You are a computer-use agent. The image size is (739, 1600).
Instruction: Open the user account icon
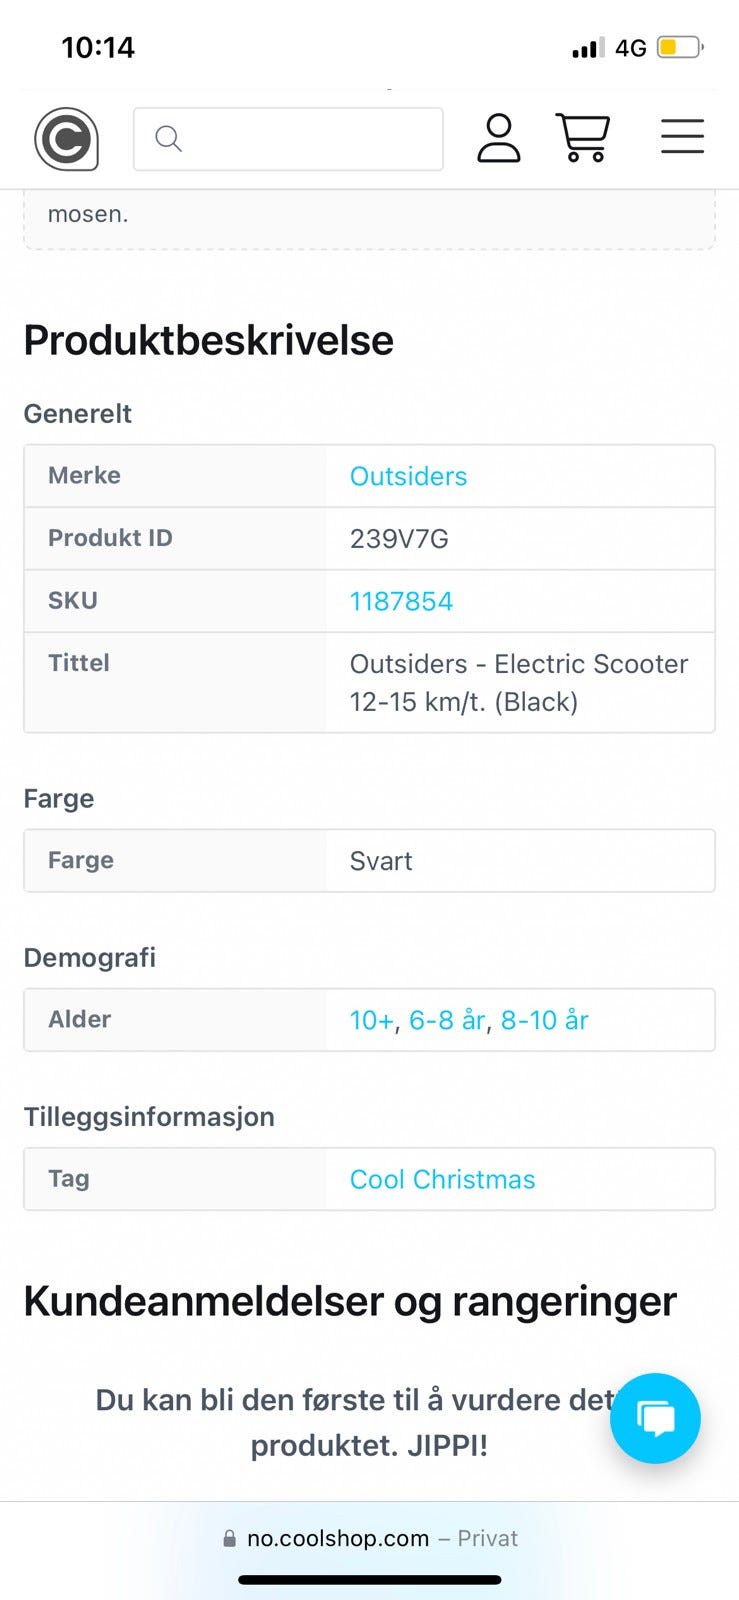pos(498,138)
